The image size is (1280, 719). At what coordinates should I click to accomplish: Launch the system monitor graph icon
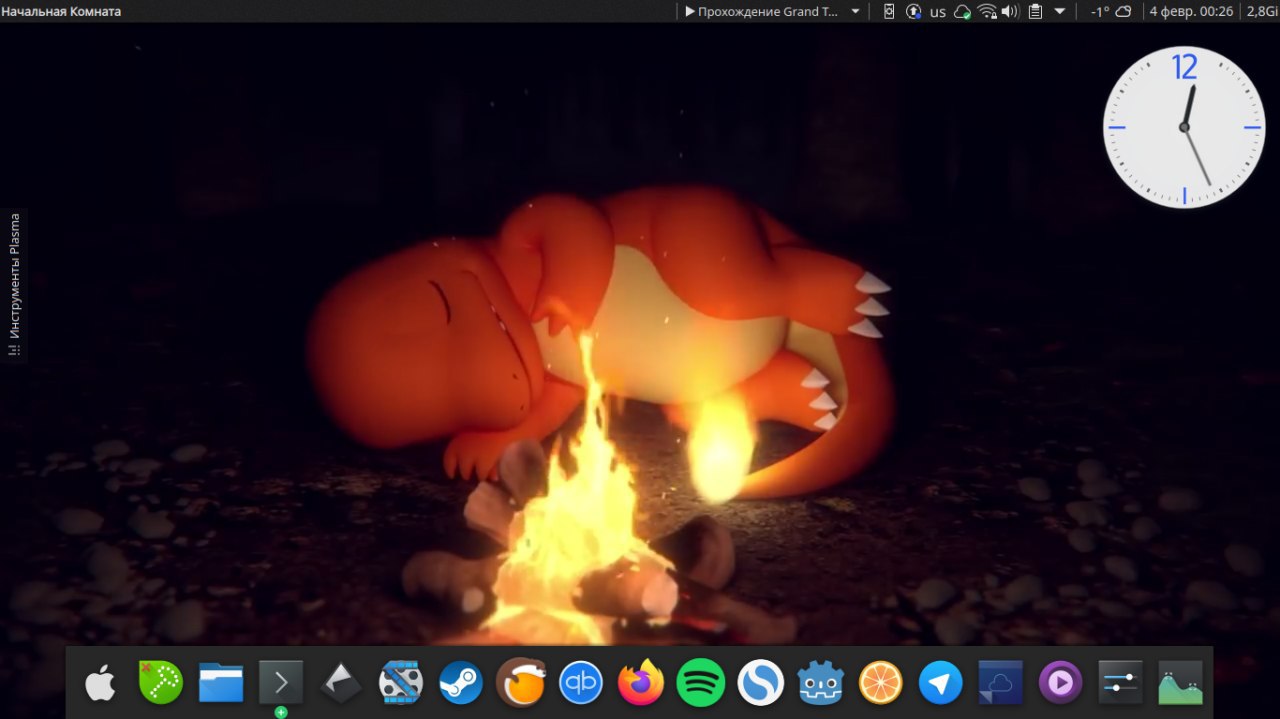[x=1181, y=684]
